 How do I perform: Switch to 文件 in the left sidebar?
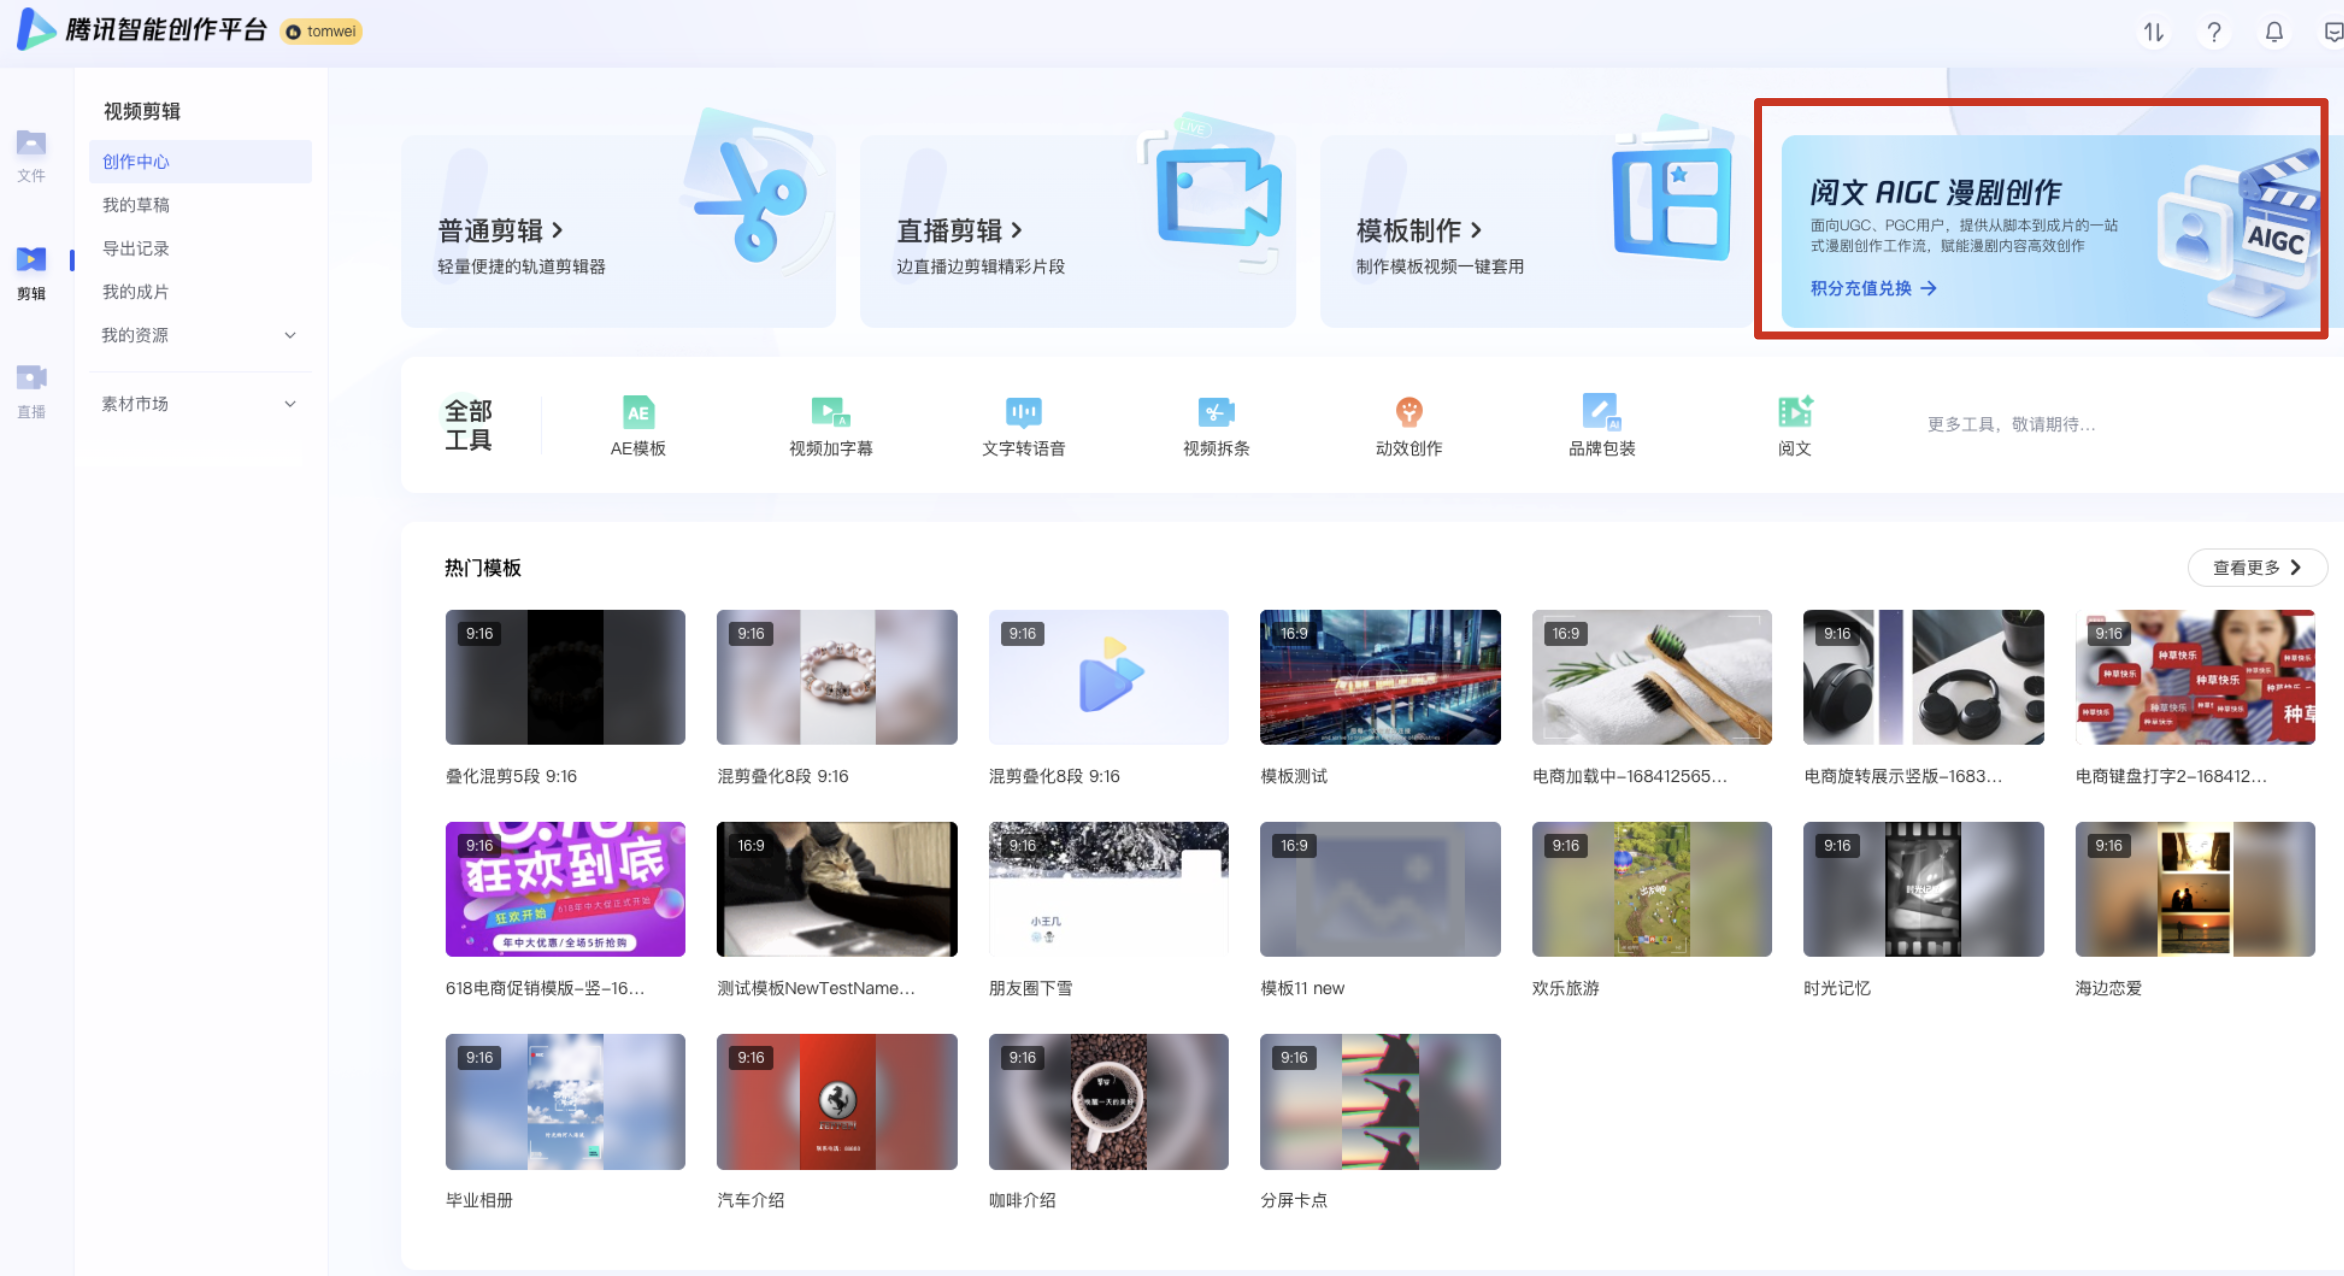point(31,155)
